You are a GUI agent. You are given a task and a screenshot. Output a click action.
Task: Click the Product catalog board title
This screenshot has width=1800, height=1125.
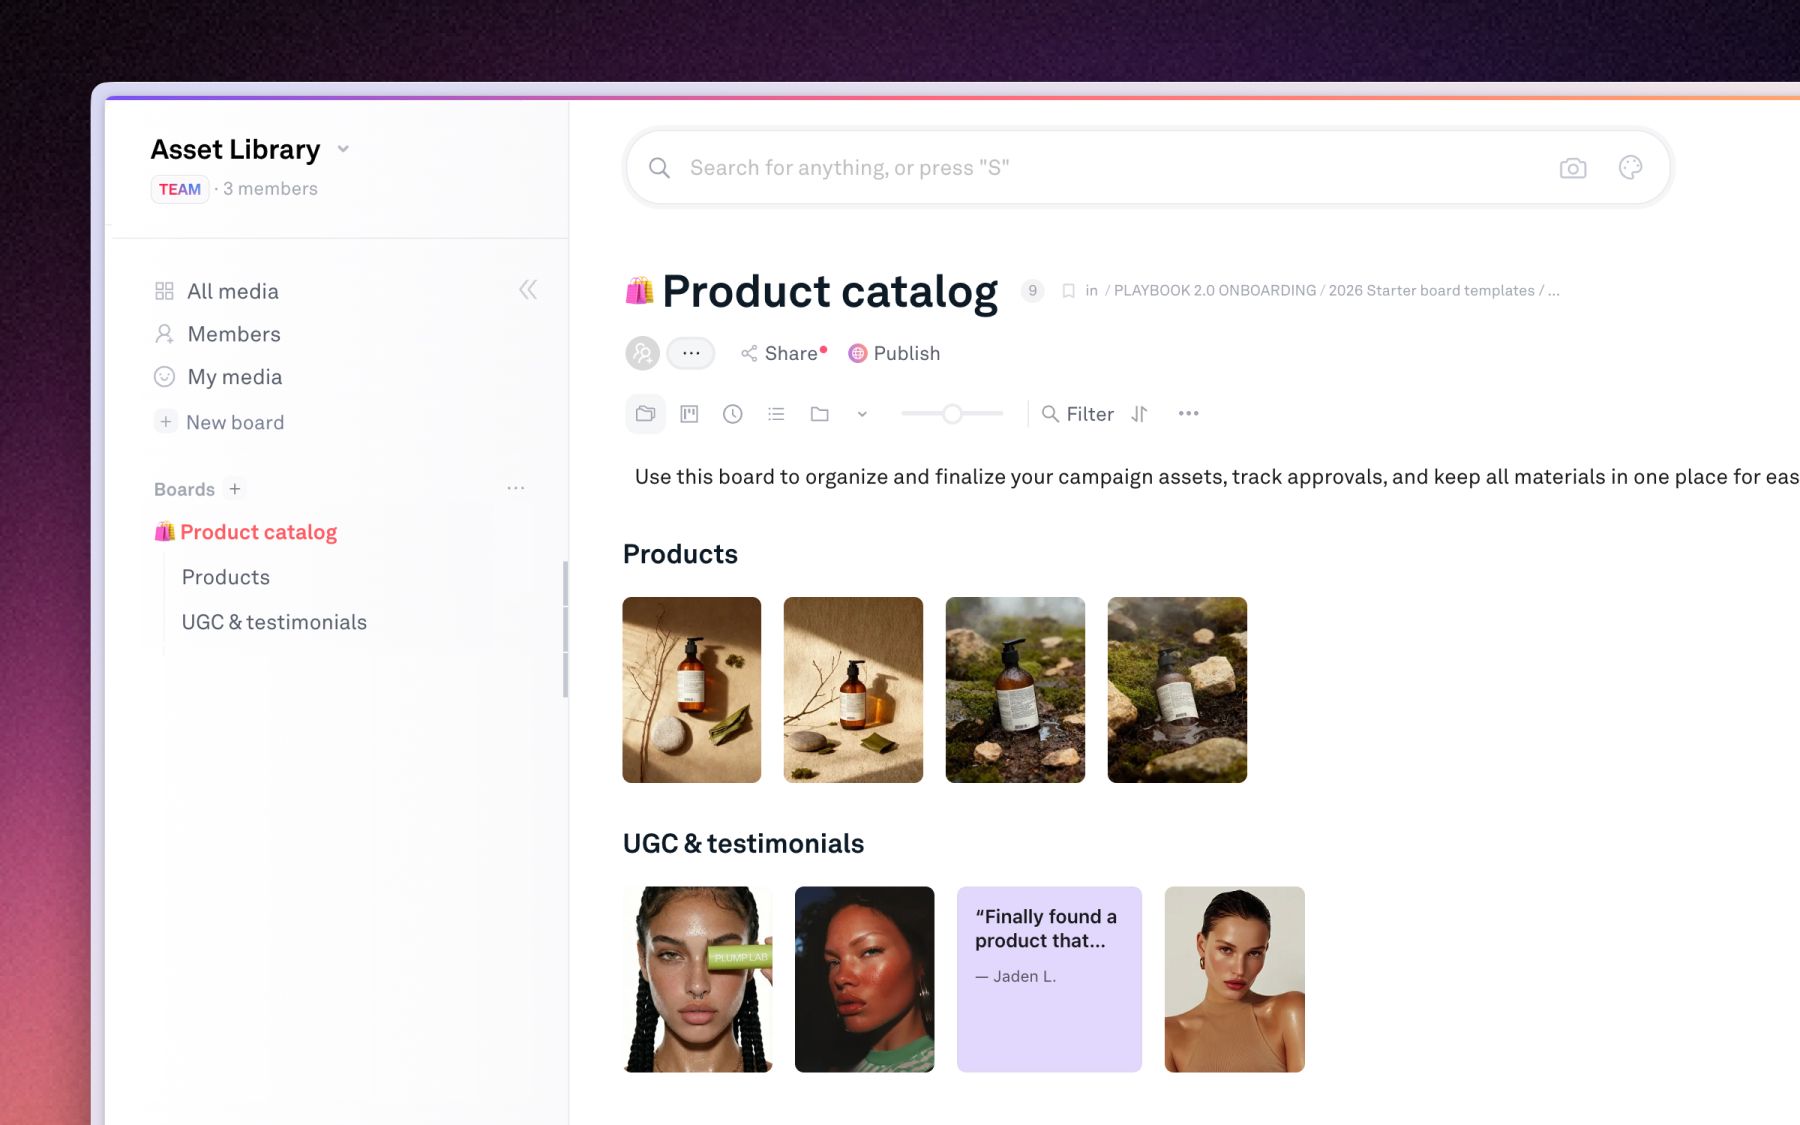[x=830, y=291]
